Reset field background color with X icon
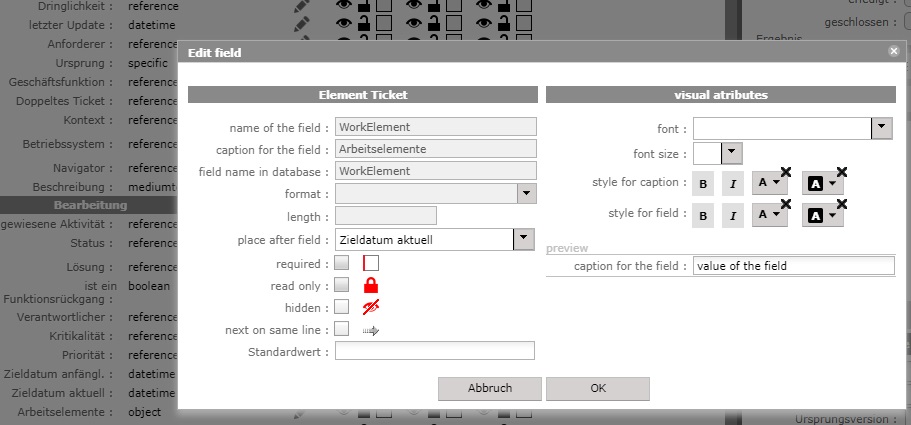This screenshot has width=911, height=425. pyautogui.click(x=842, y=204)
